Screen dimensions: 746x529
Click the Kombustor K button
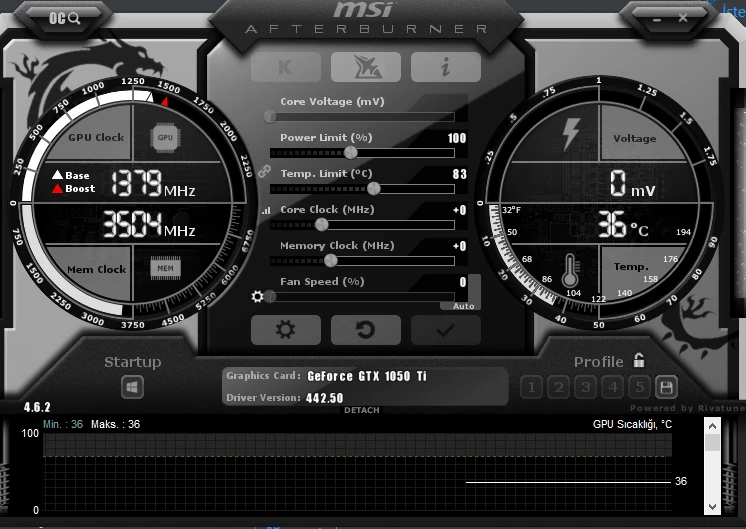click(285, 67)
